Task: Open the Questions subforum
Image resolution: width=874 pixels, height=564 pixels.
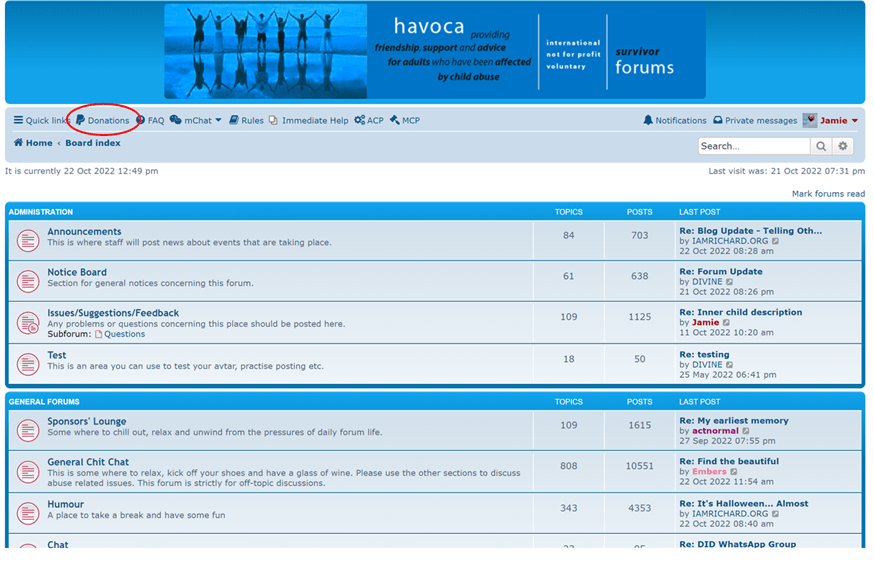Action: click(124, 334)
